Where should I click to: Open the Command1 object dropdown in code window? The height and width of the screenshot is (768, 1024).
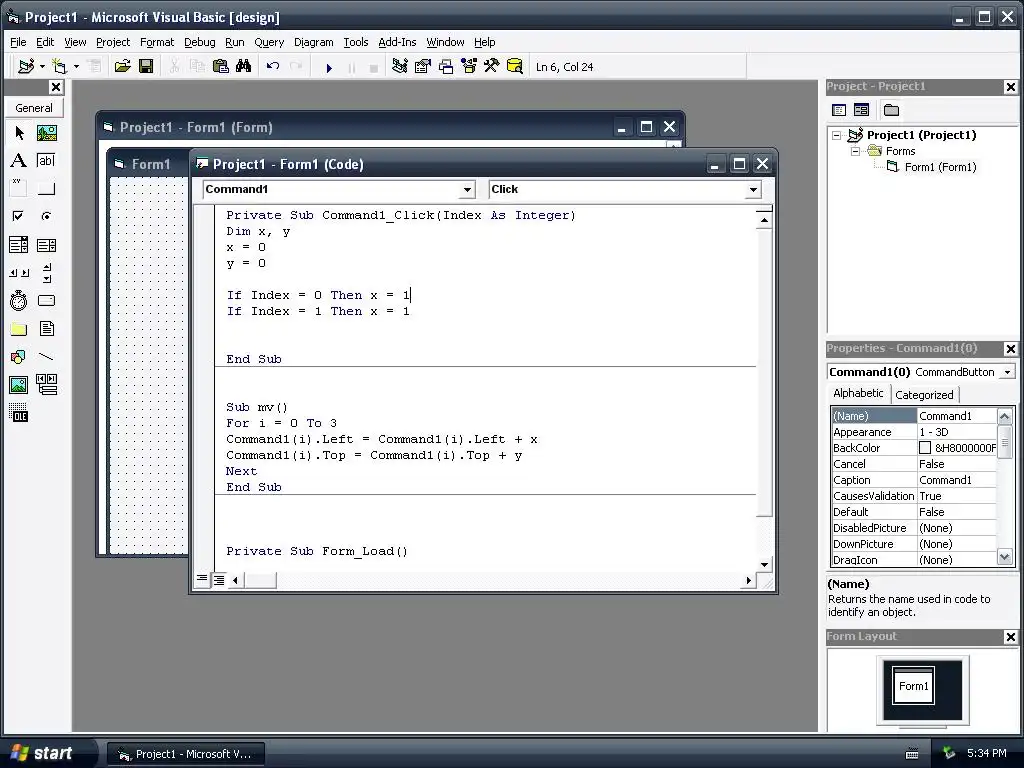click(x=467, y=190)
